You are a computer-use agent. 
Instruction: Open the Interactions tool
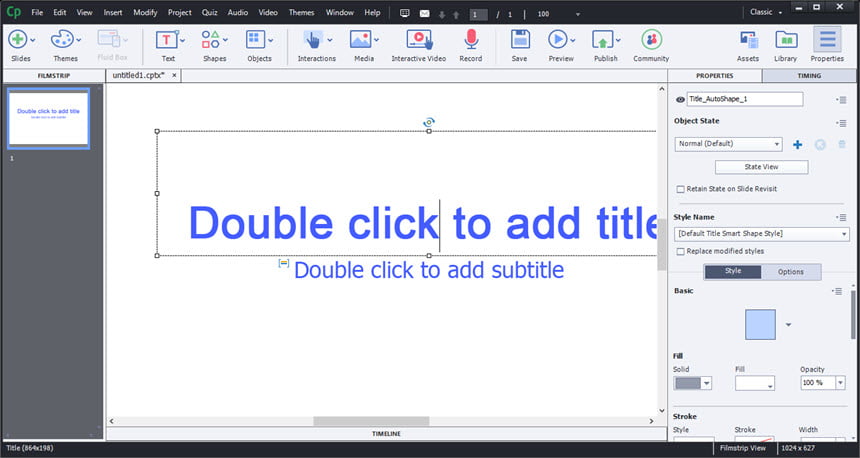tap(313, 39)
